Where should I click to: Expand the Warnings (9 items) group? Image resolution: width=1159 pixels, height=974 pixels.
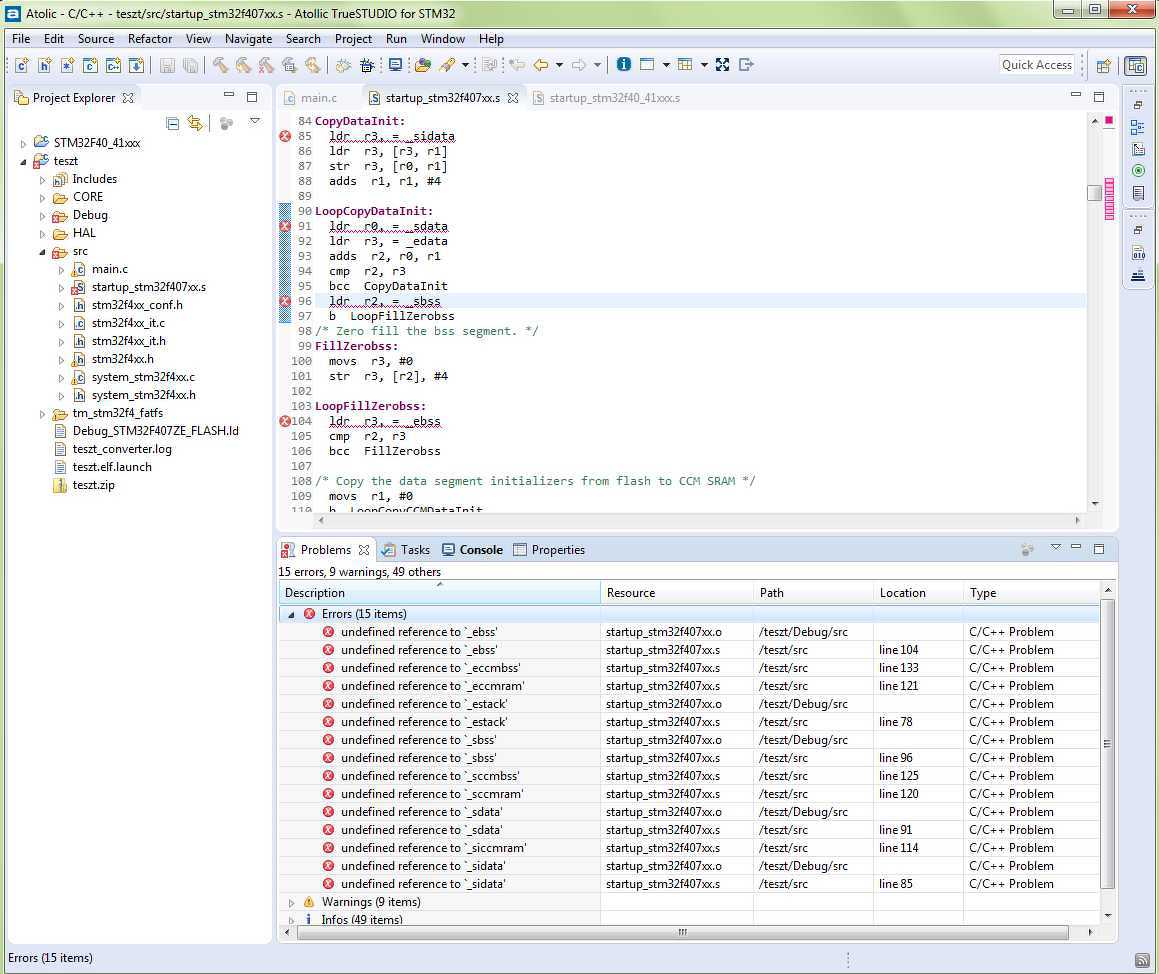pyautogui.click(x=290, y=902)
